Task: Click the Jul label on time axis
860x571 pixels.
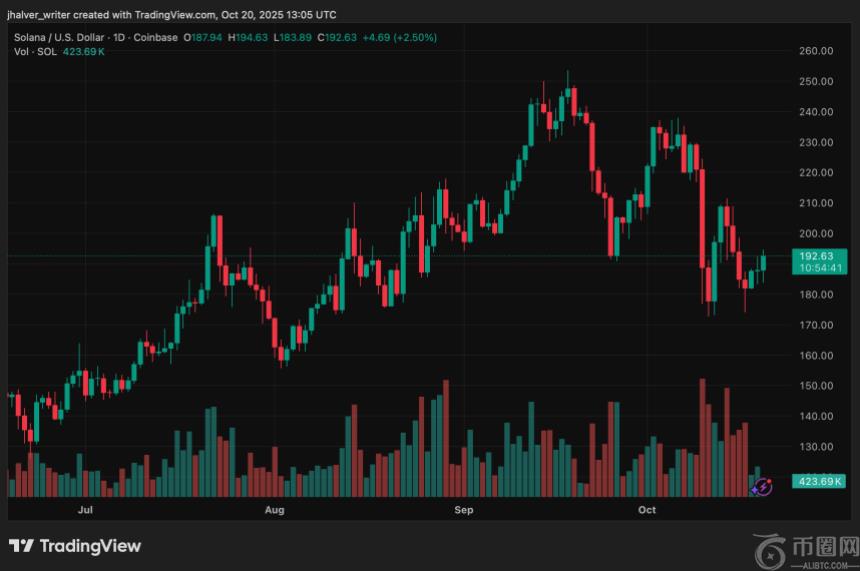Action: click(x=85, y=510)
